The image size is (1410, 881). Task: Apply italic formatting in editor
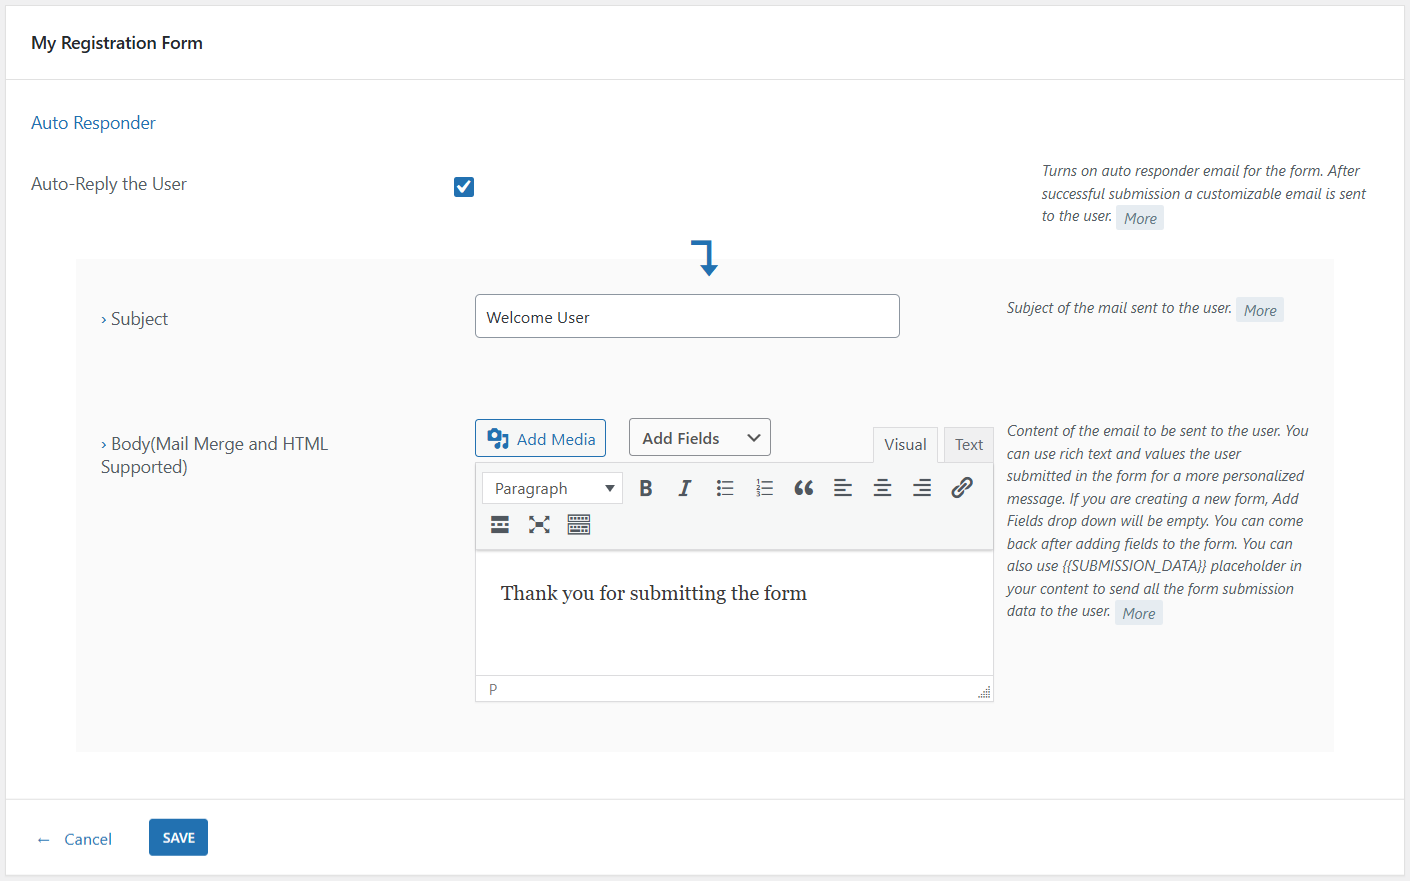[x=685, y=488]
